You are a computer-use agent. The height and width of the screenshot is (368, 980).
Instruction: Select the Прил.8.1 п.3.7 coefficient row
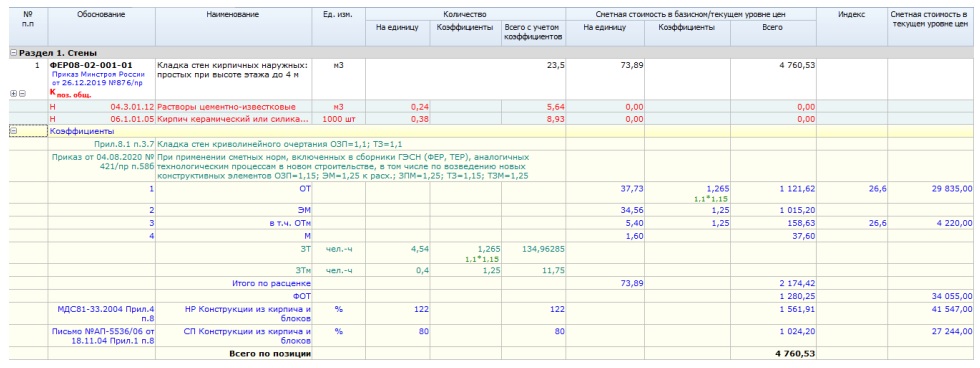click(x=489, y=144)
